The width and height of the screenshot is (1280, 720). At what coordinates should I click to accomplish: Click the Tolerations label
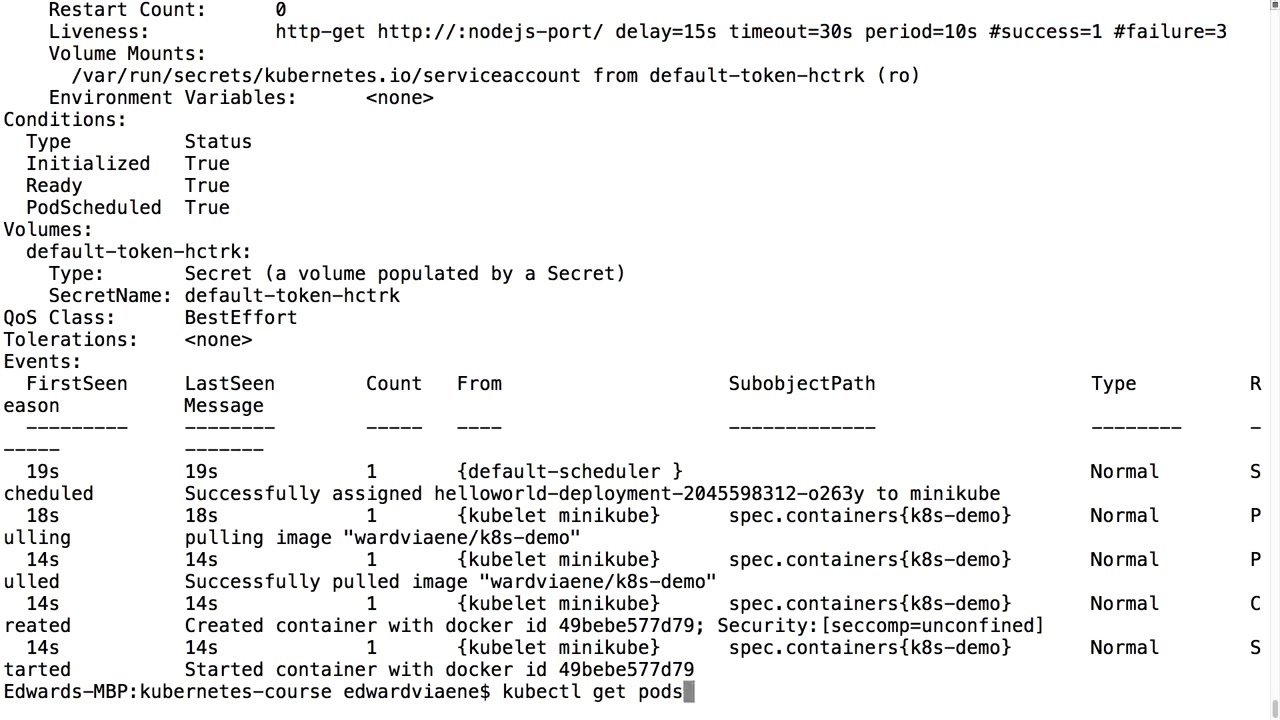[x=70, y=340]
